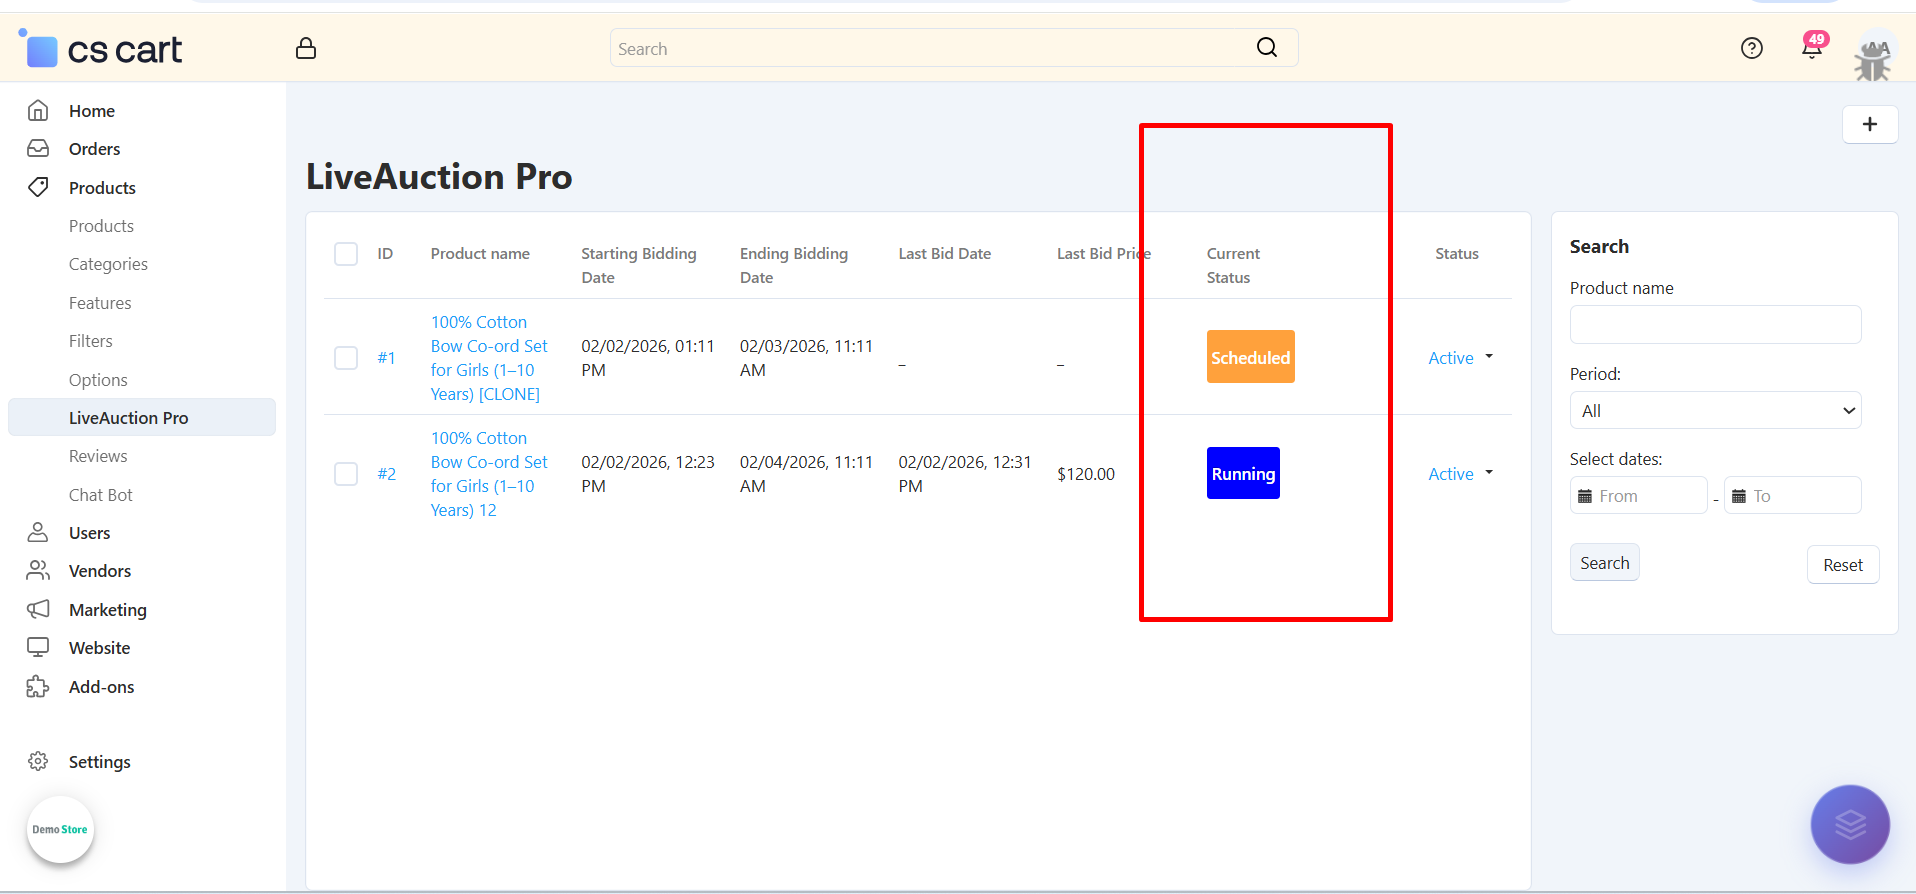The width and height of the screenshot is (1916, 894).
Task: Open notifications bell with 49 badge
Action: [x=1812, y=48]
